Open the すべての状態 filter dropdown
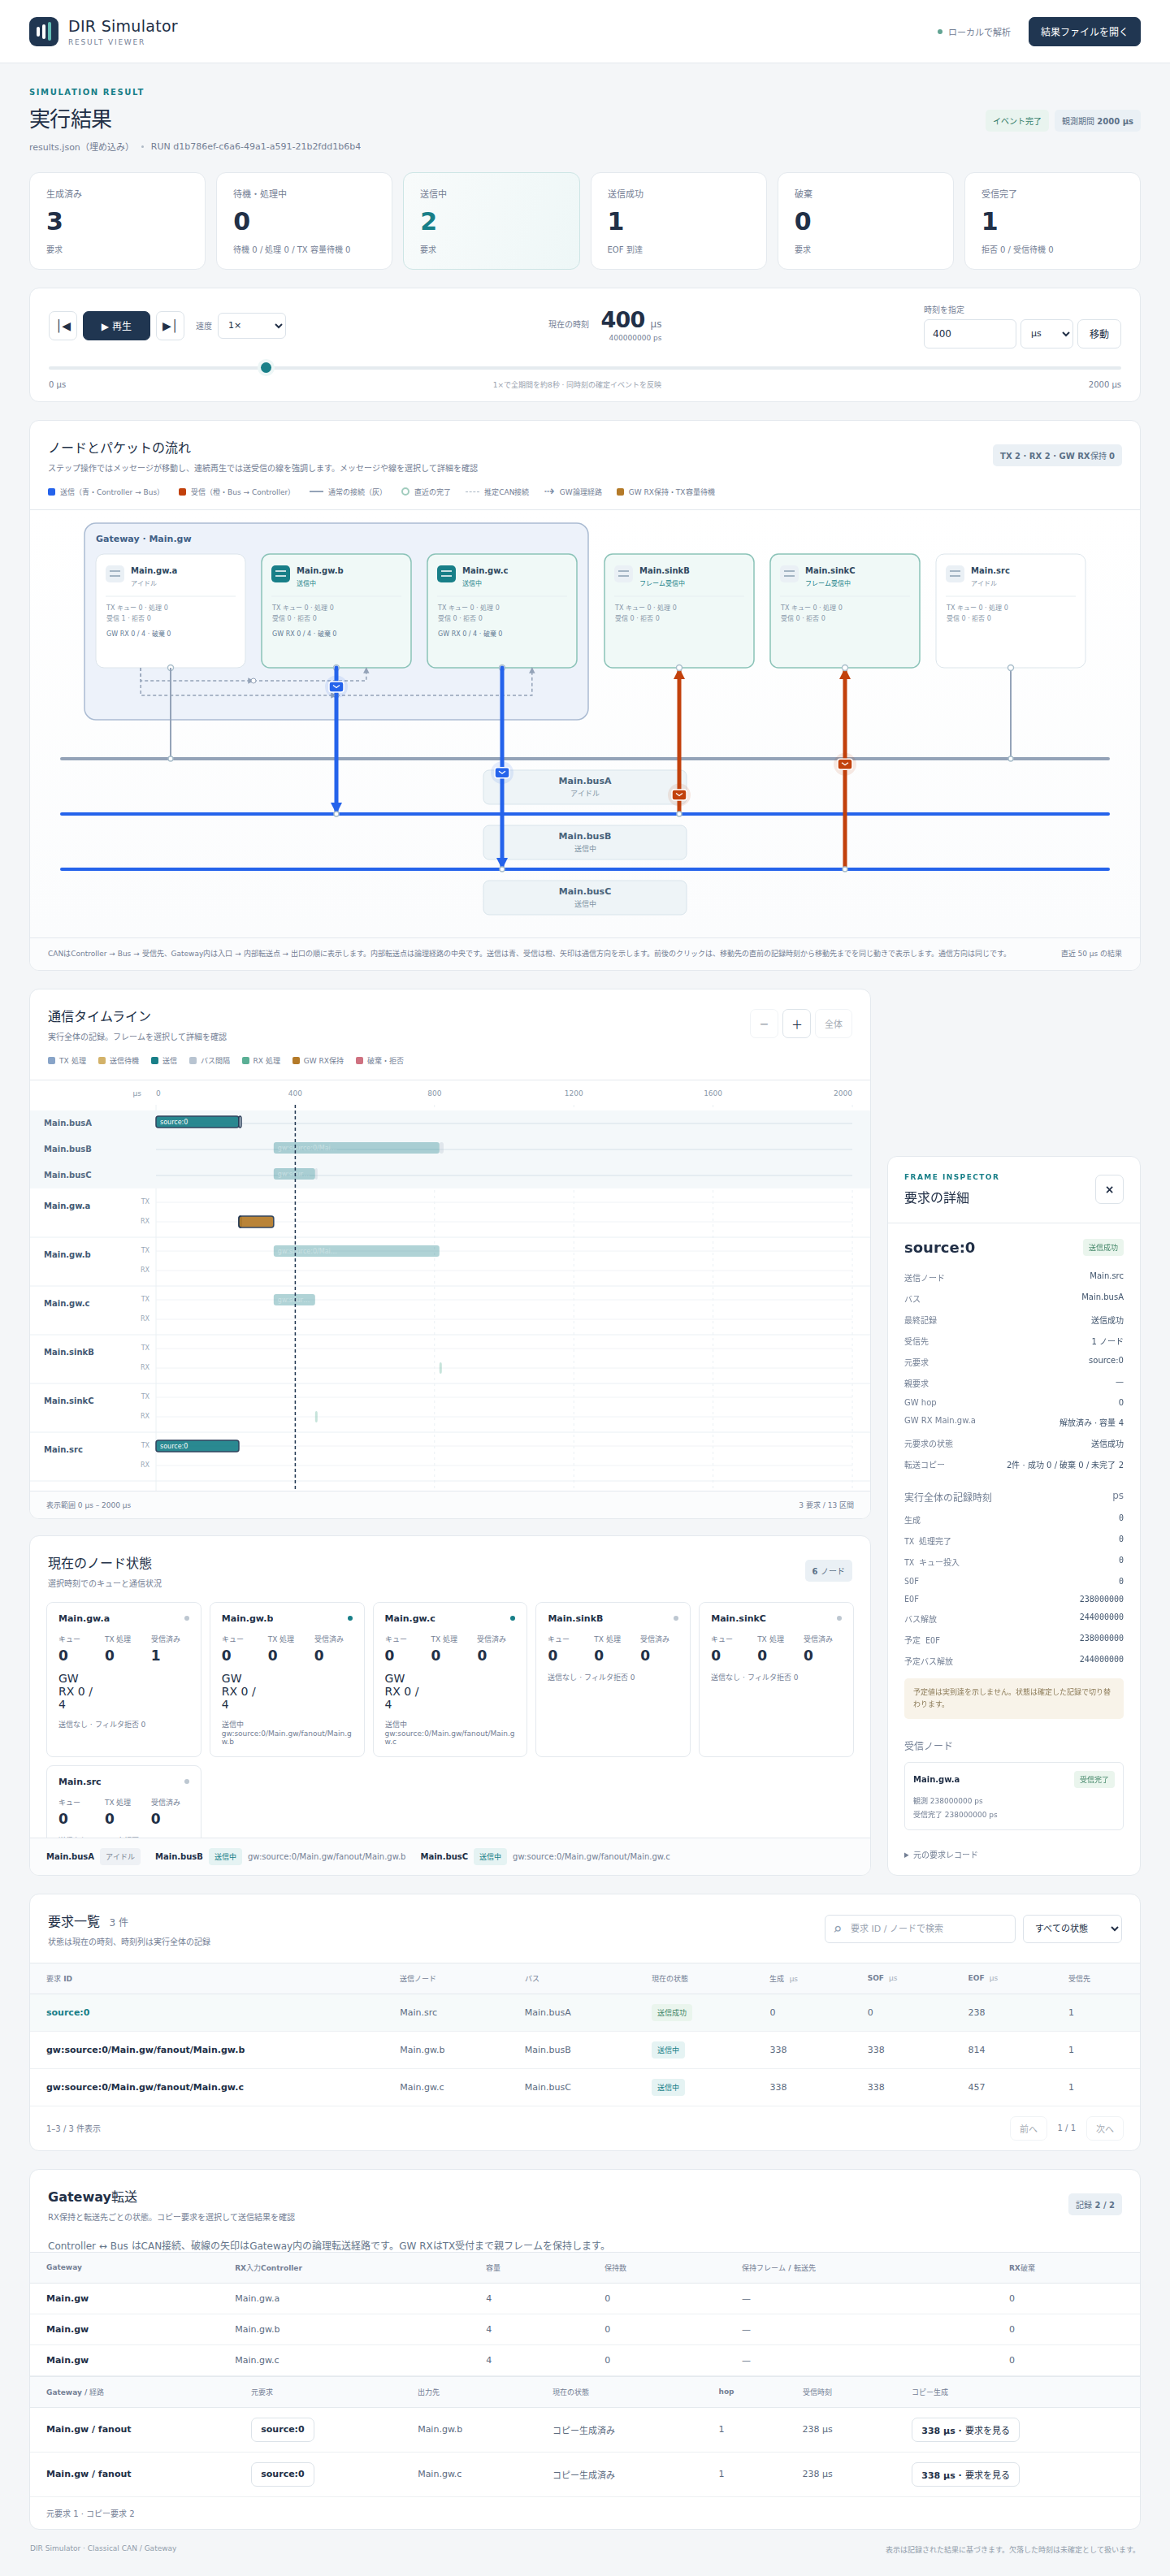The width and height of the screenshot is (1170, 2576). point(1072,1928)
